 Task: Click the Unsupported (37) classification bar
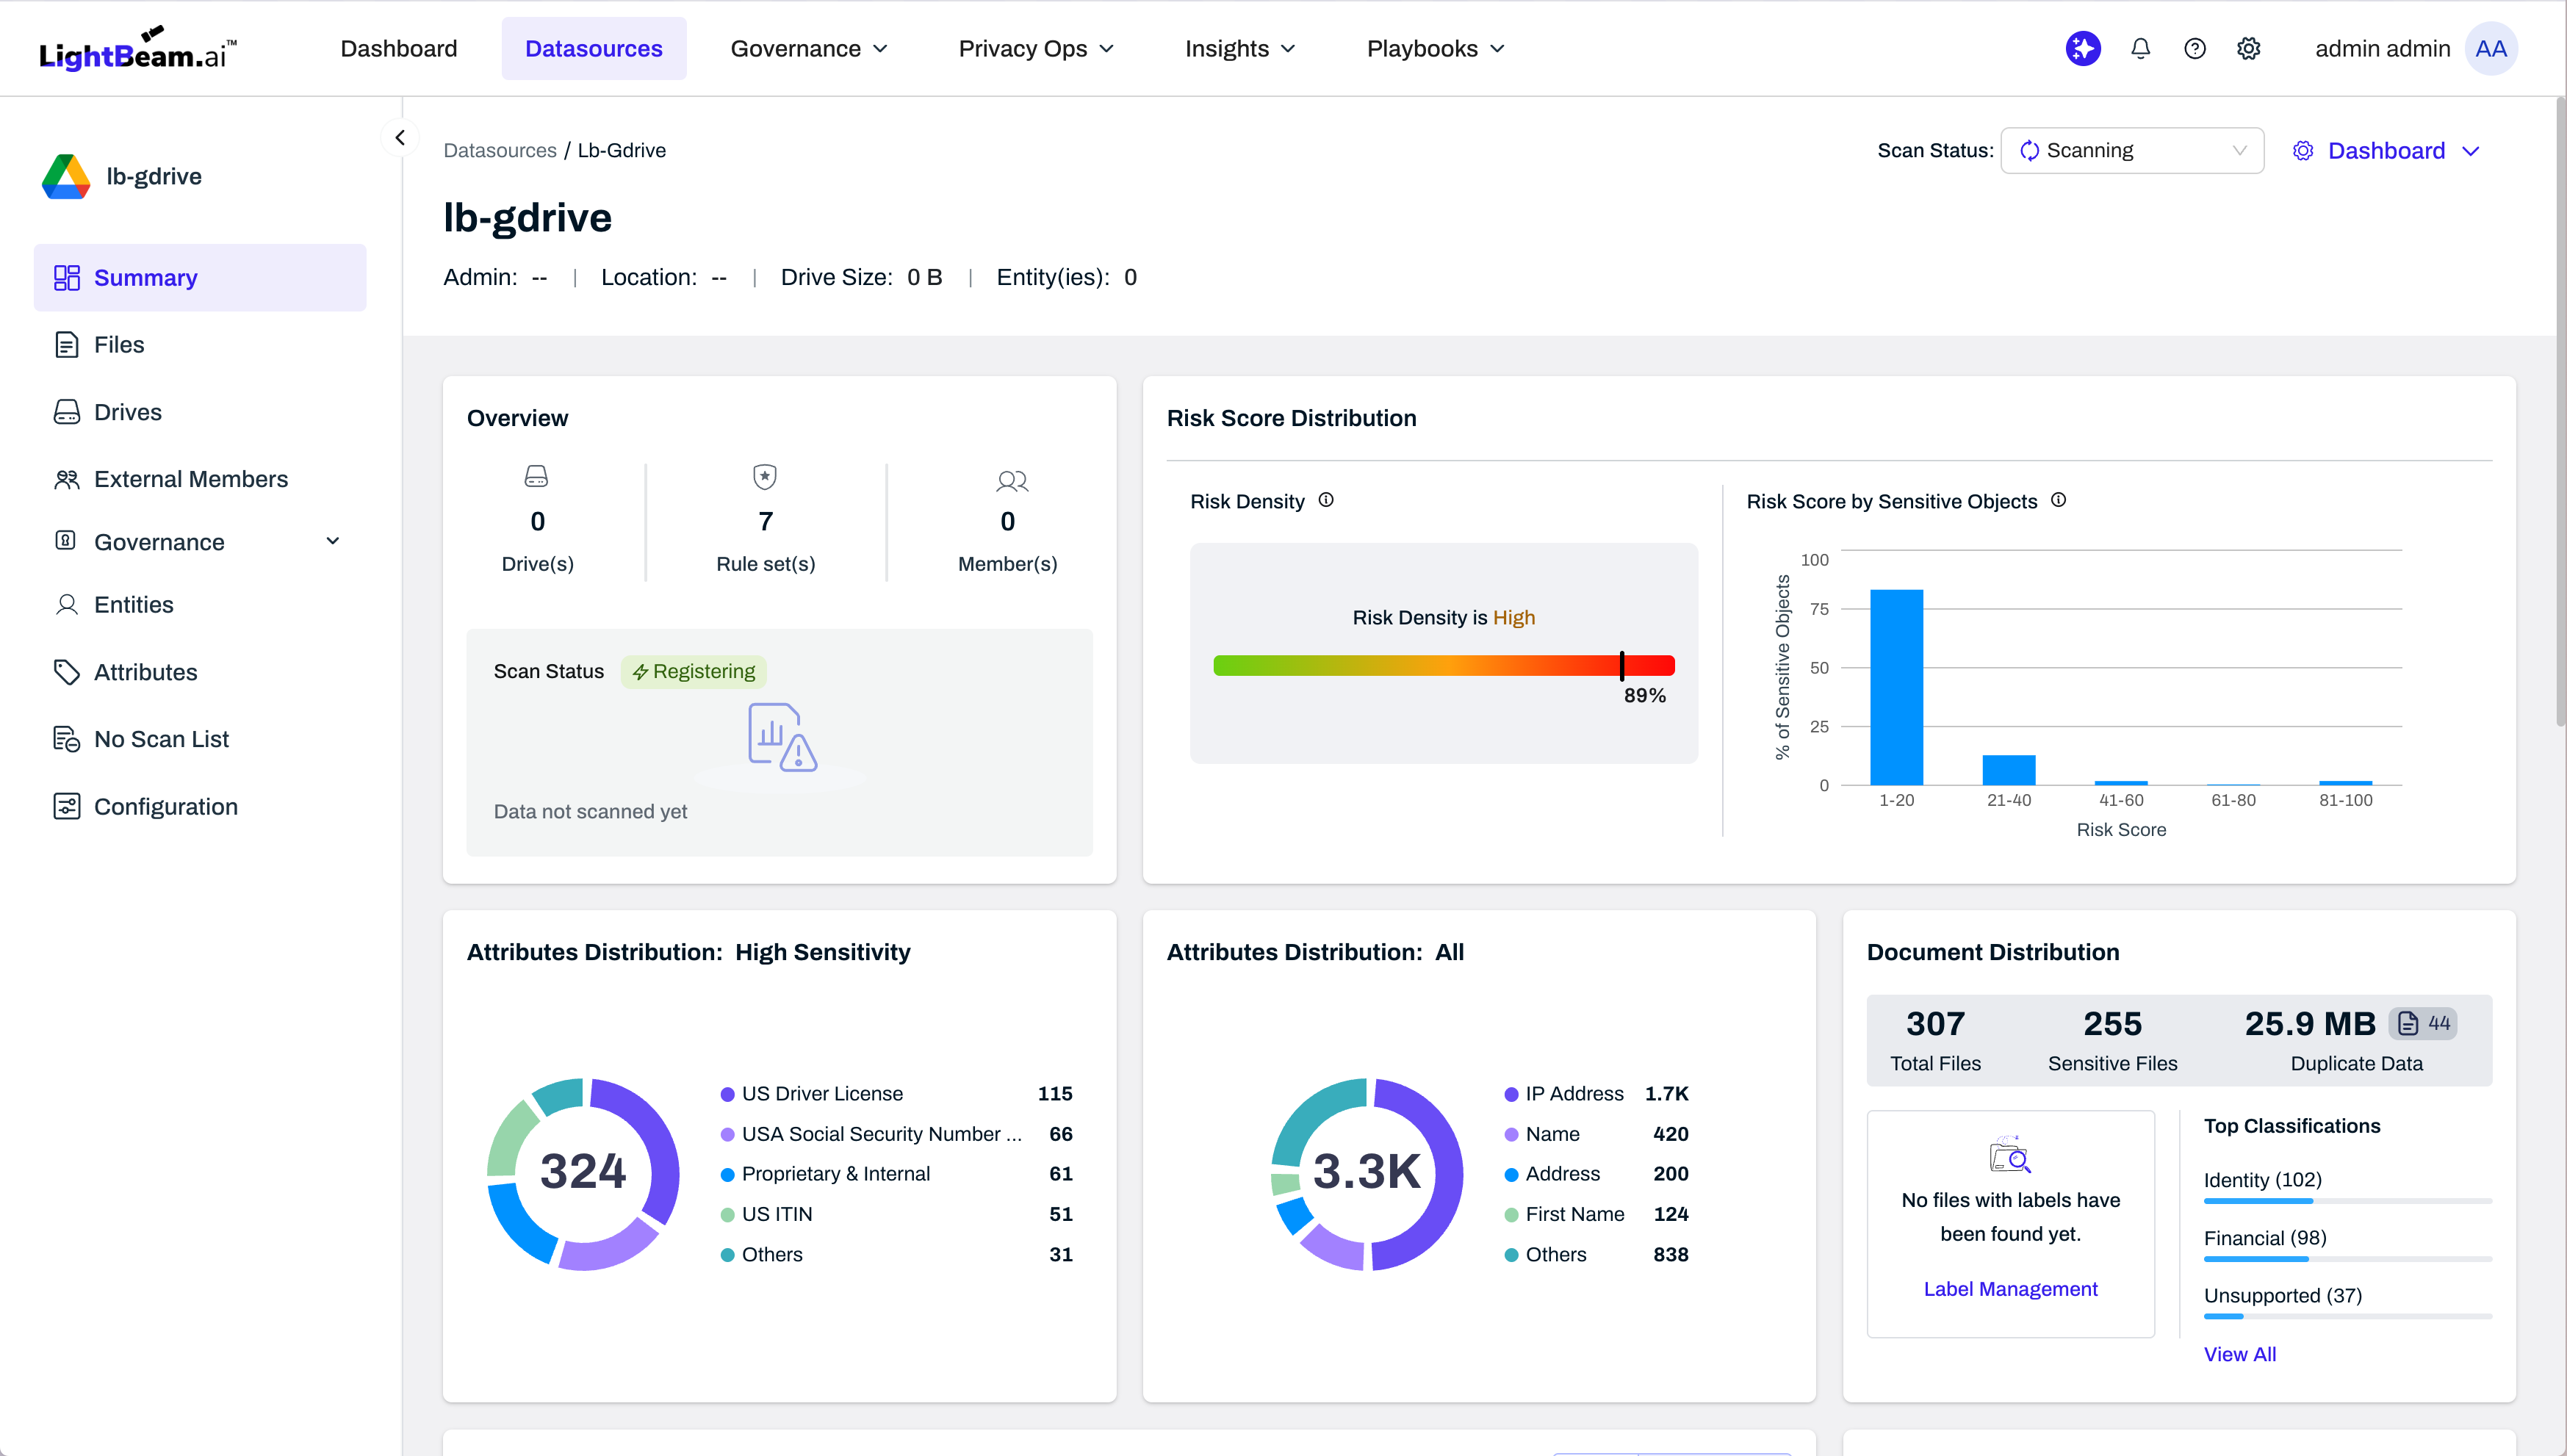point(2347,1316)
